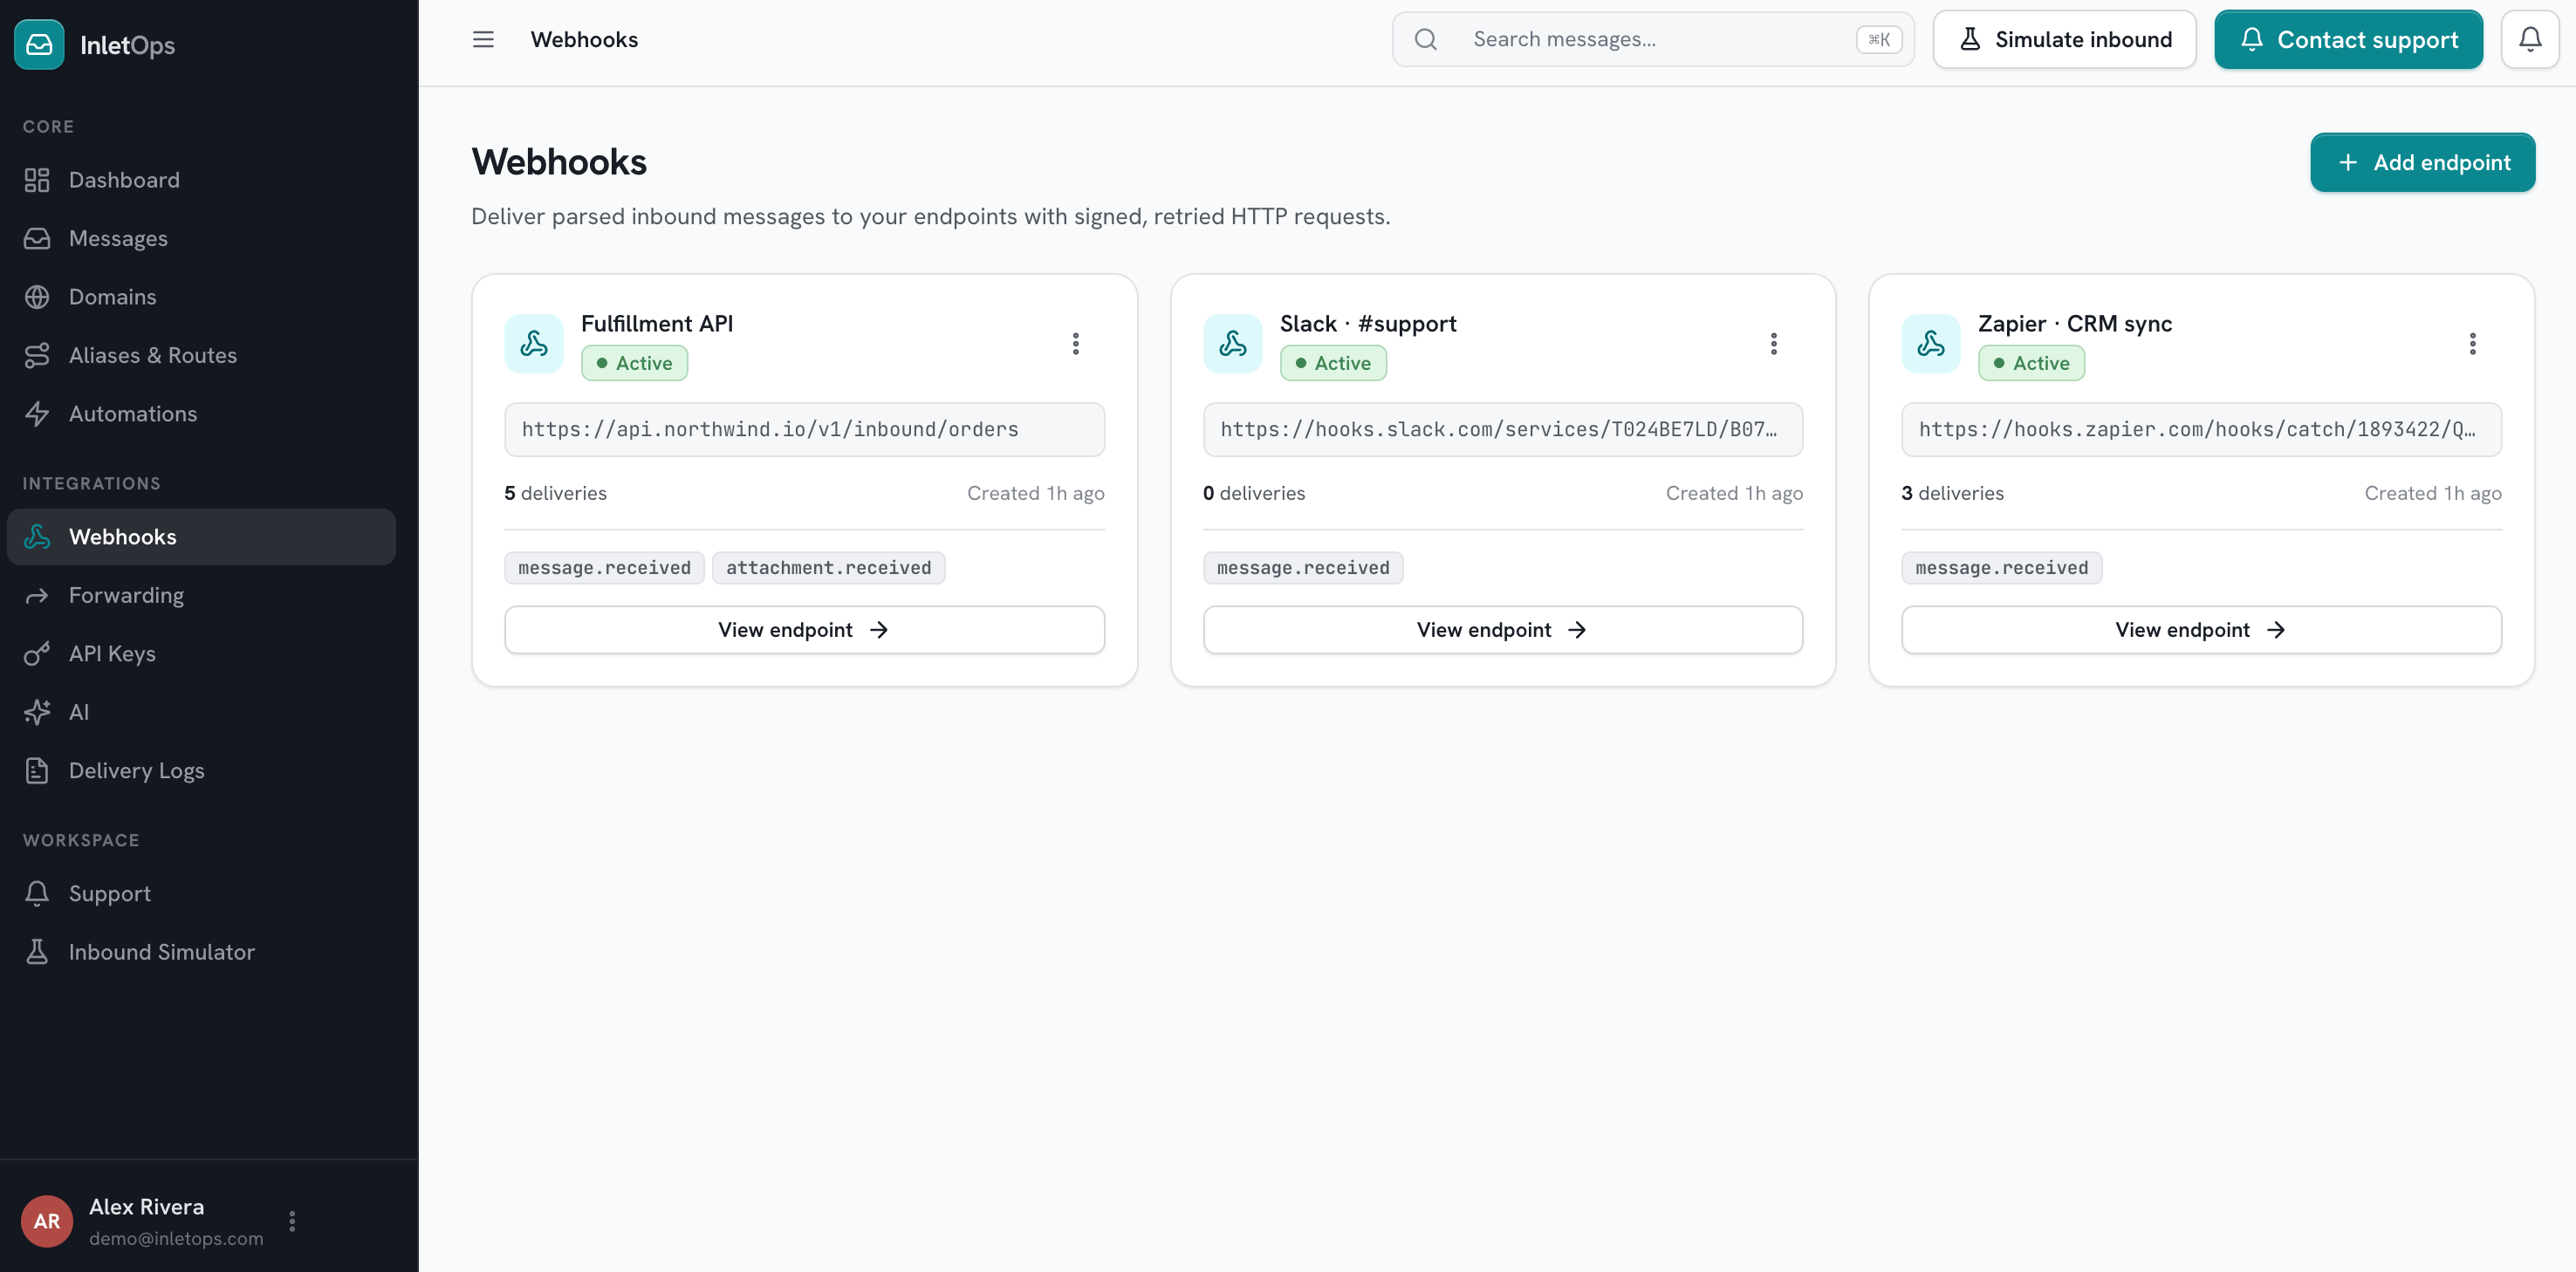Screen dimensions: 2576x1272
Task: Focus the Search messages field
Action: [1653, 39]
